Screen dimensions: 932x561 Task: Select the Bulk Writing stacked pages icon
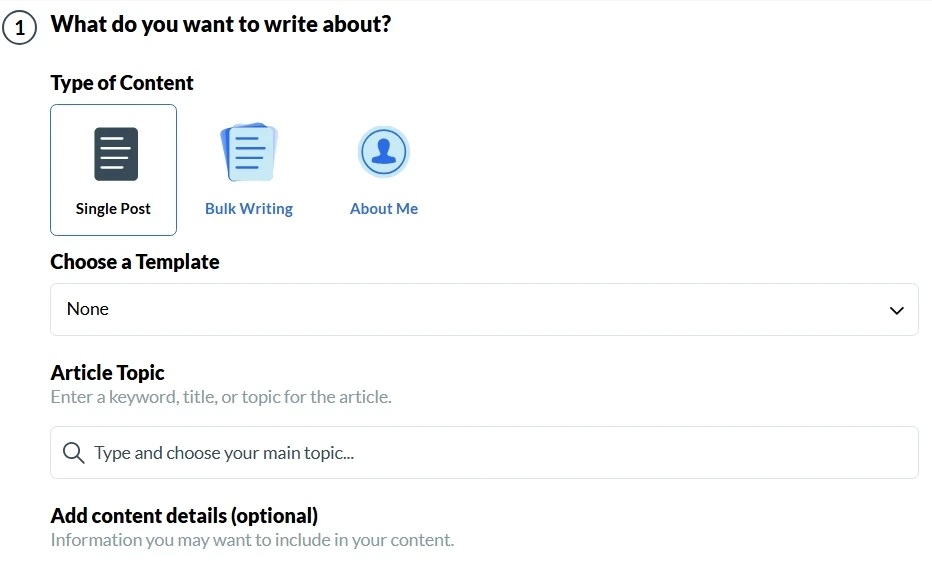[248, 153]
